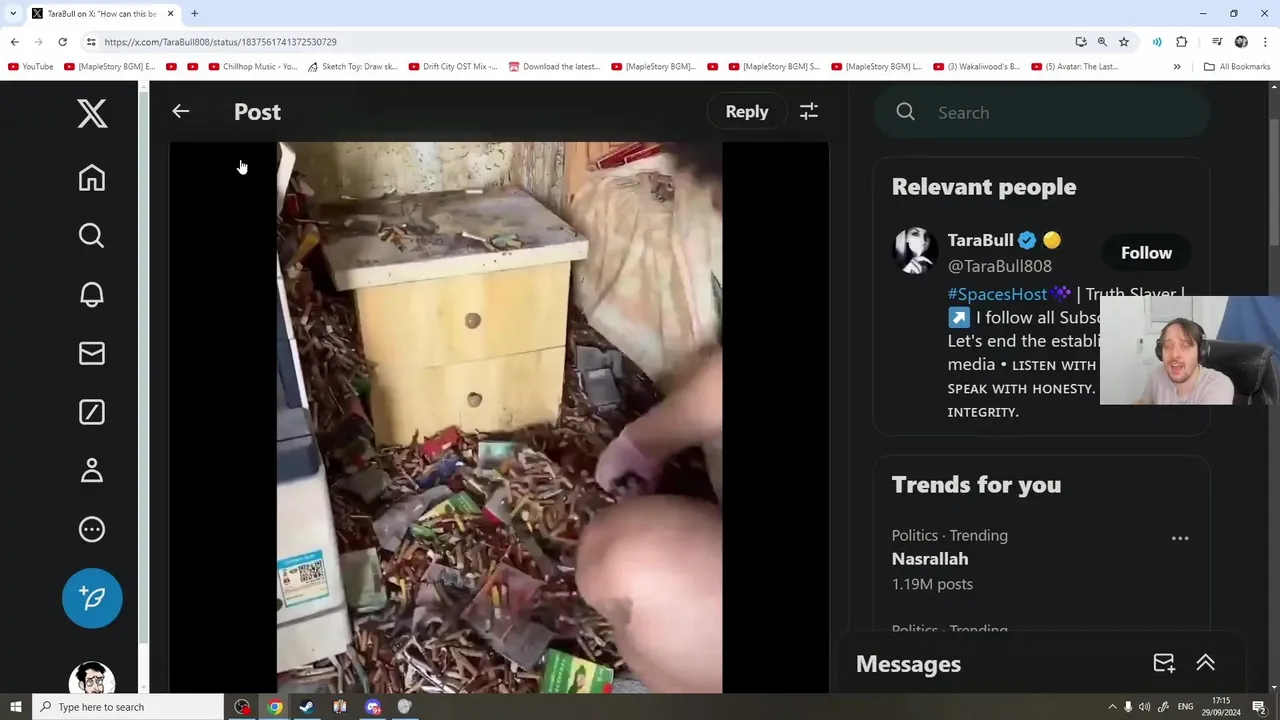The width and height of the screenshot is (1280, 720).
Task: Open Windows notification center
Action: click(x=1259, y=707)
